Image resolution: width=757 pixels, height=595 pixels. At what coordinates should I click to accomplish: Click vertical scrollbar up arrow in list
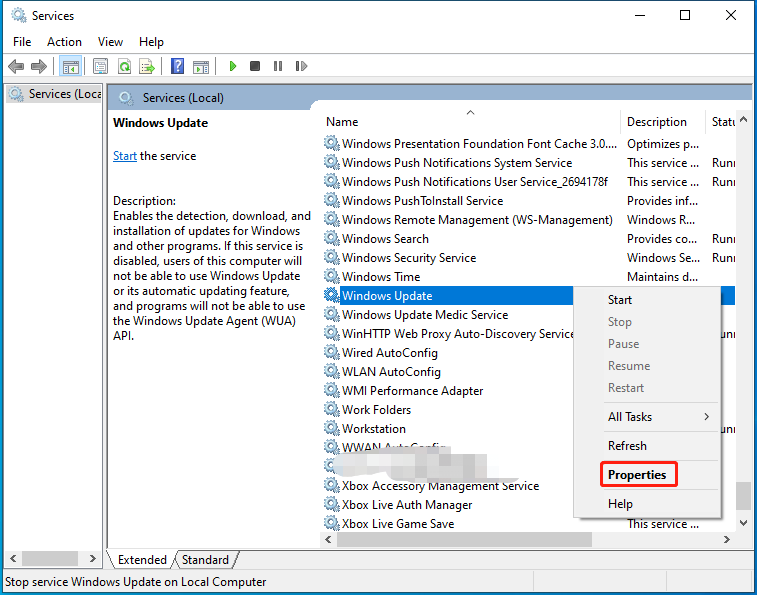pyautogui.click(x=743, y=119)
